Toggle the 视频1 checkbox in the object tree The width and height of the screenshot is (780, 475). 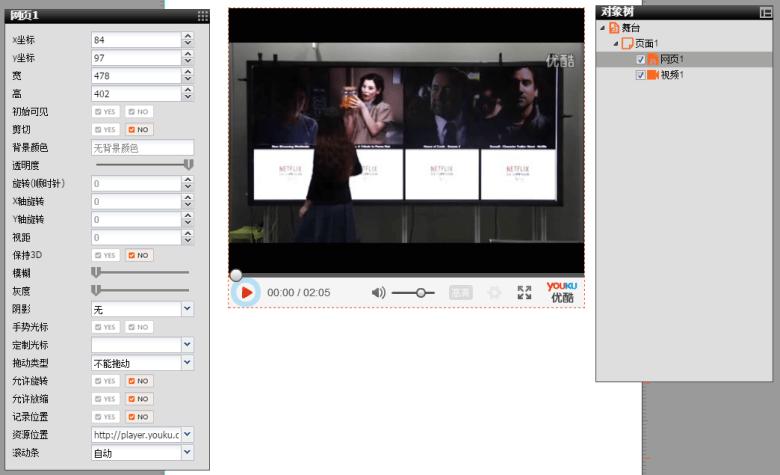pyautogui.click(x=641, y=75)
